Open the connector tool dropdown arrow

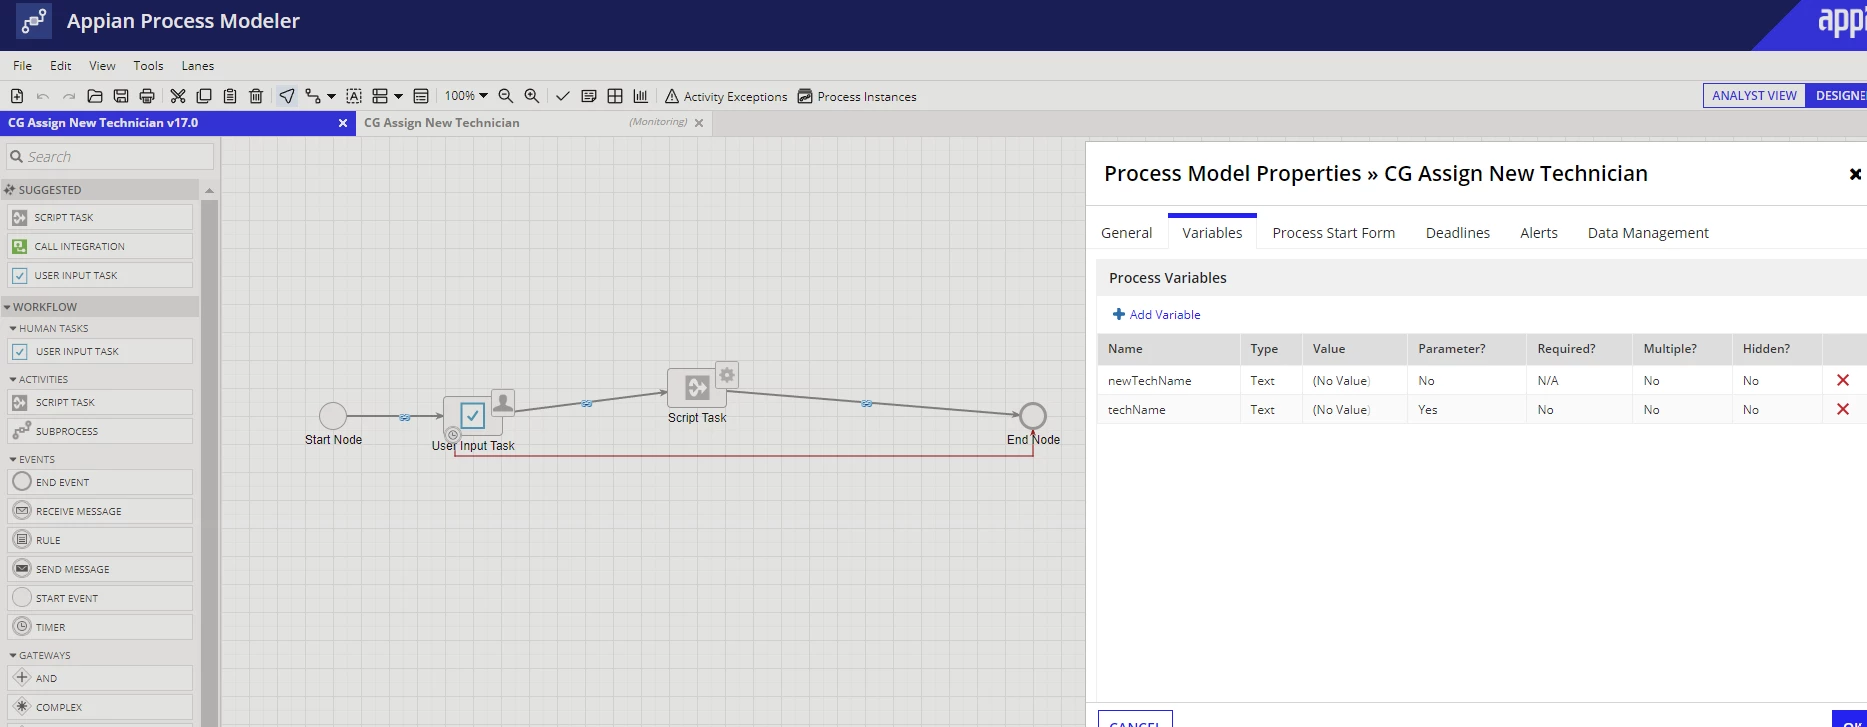(331, 97)
